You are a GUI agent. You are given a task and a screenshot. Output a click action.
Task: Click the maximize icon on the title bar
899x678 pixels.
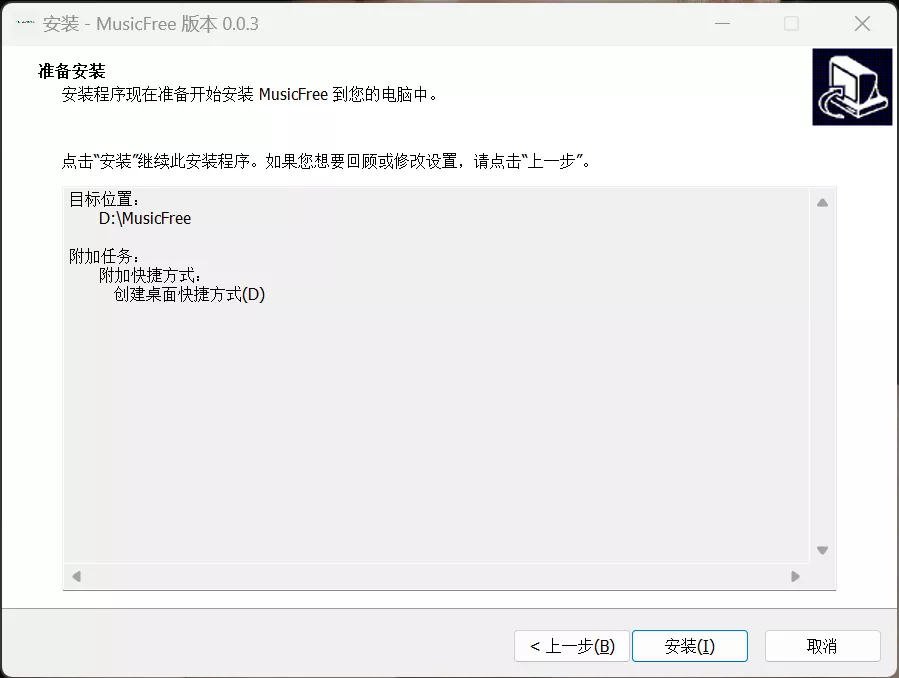790,23
